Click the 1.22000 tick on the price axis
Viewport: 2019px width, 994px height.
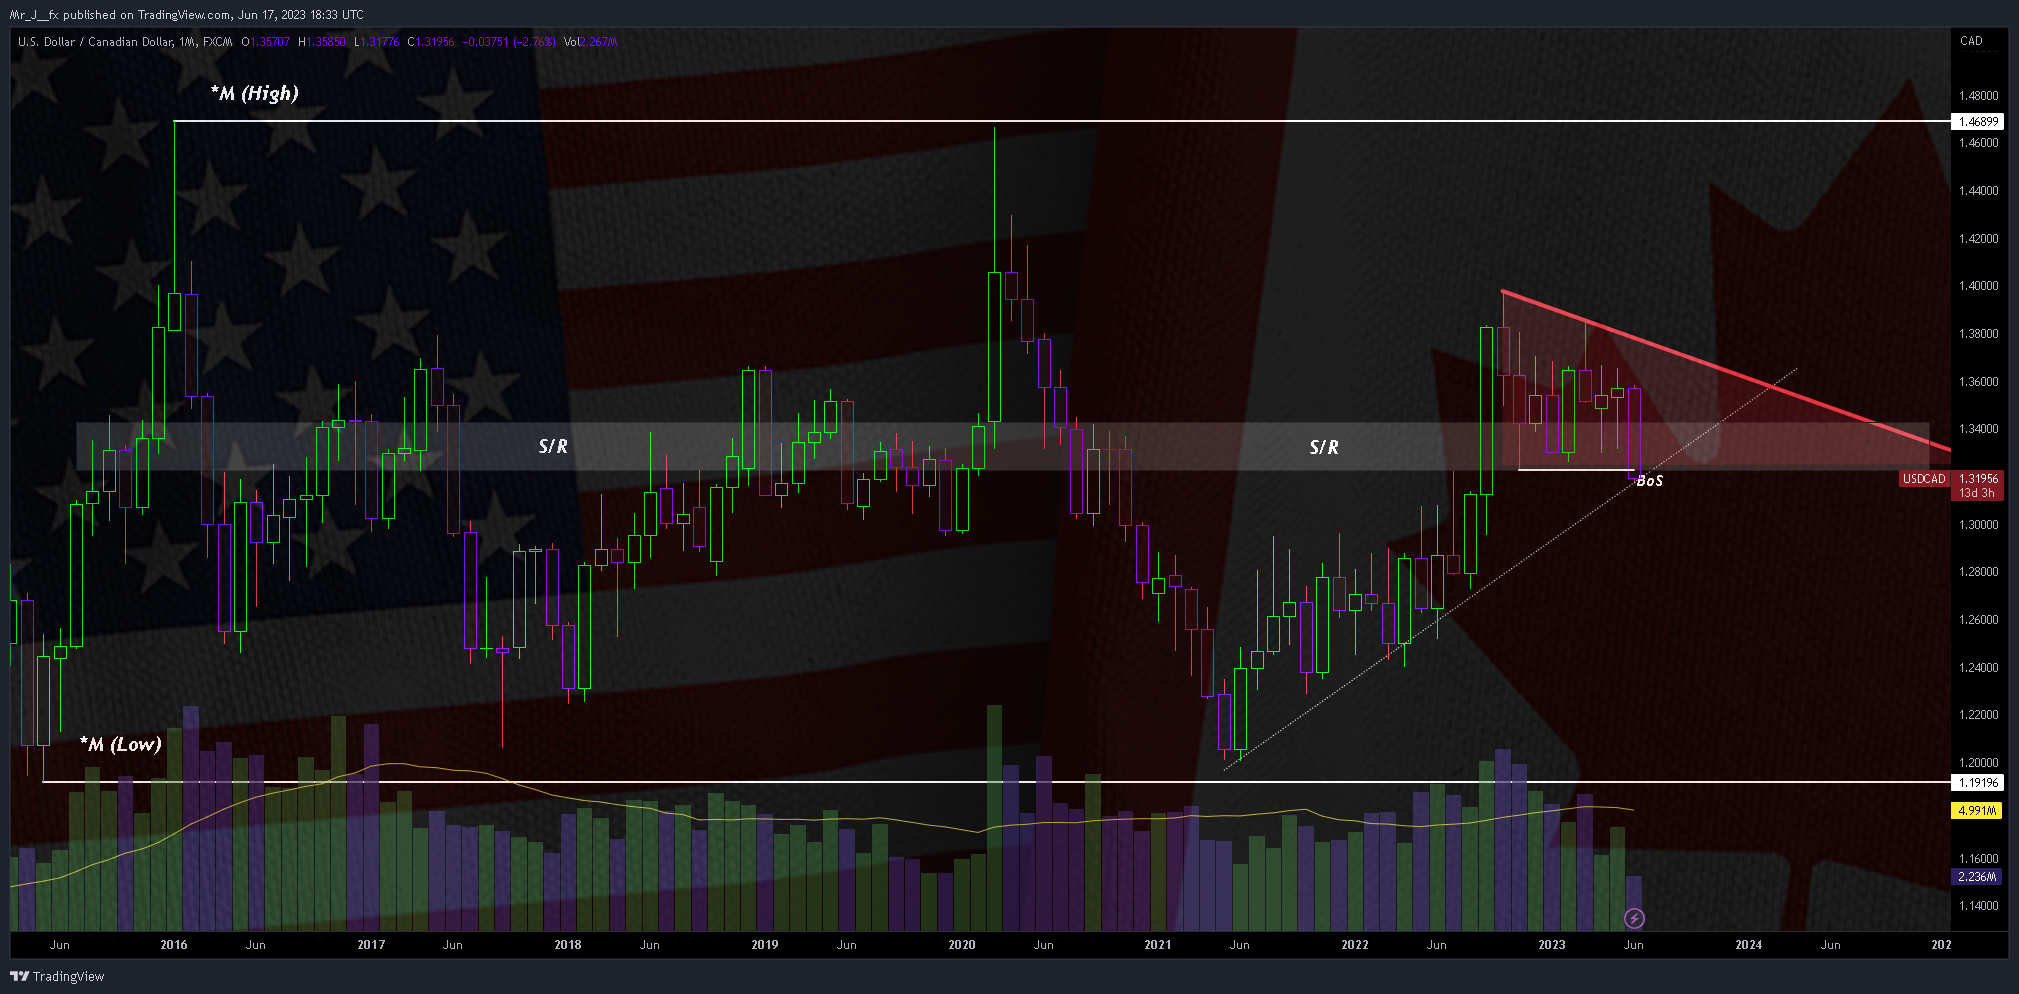point(1979,715)
